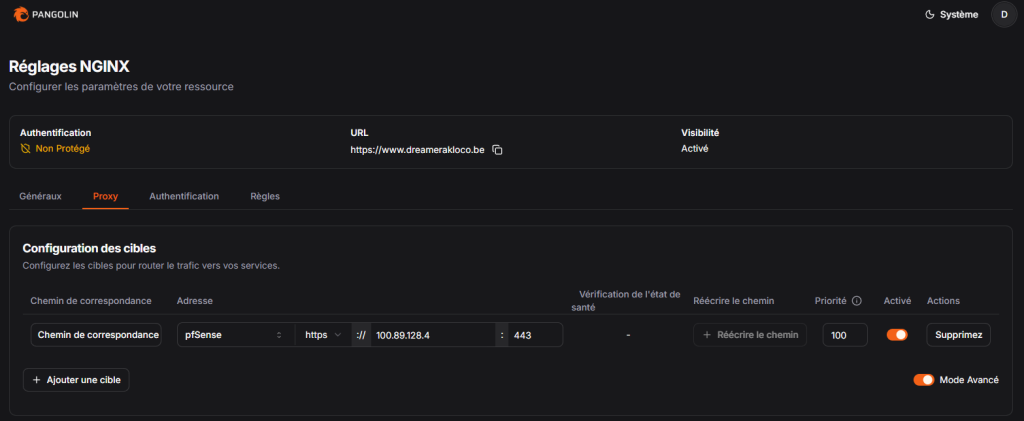1024x421 pixels.
Task: Copy the resource URL with copy icon
Action: pos(497,149)
